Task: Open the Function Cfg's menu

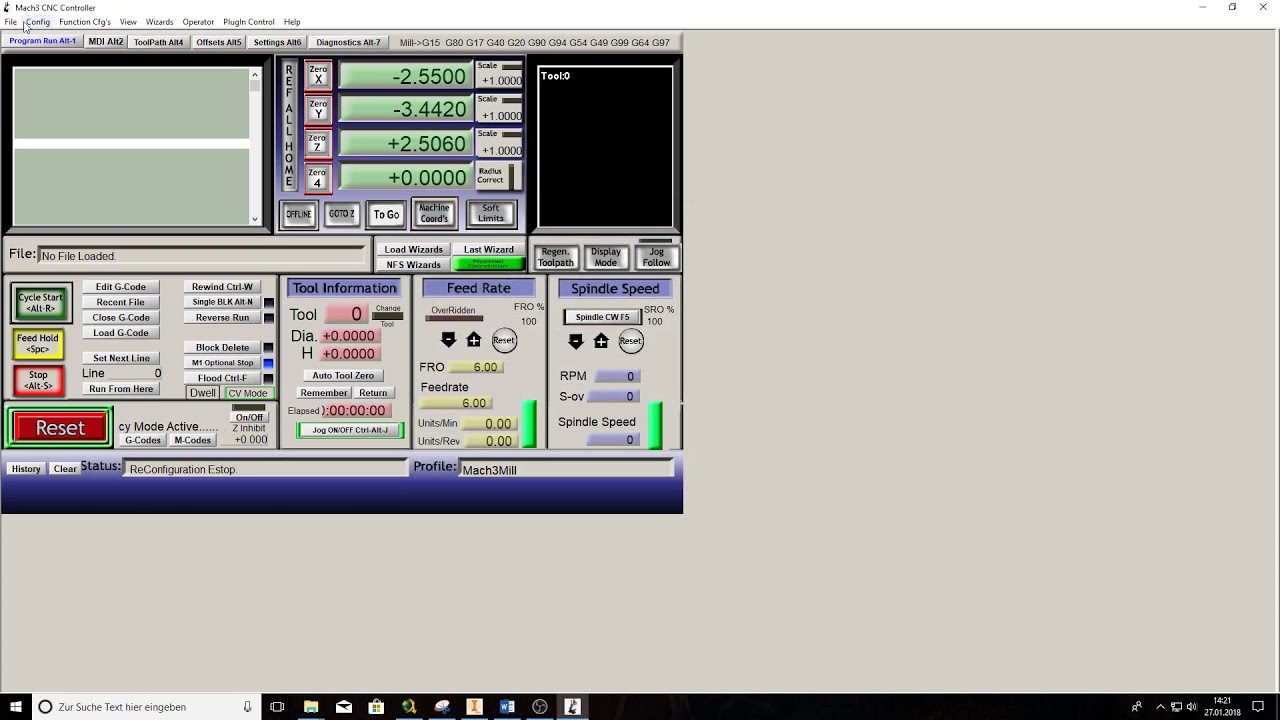Action: (x=85, y=22)
